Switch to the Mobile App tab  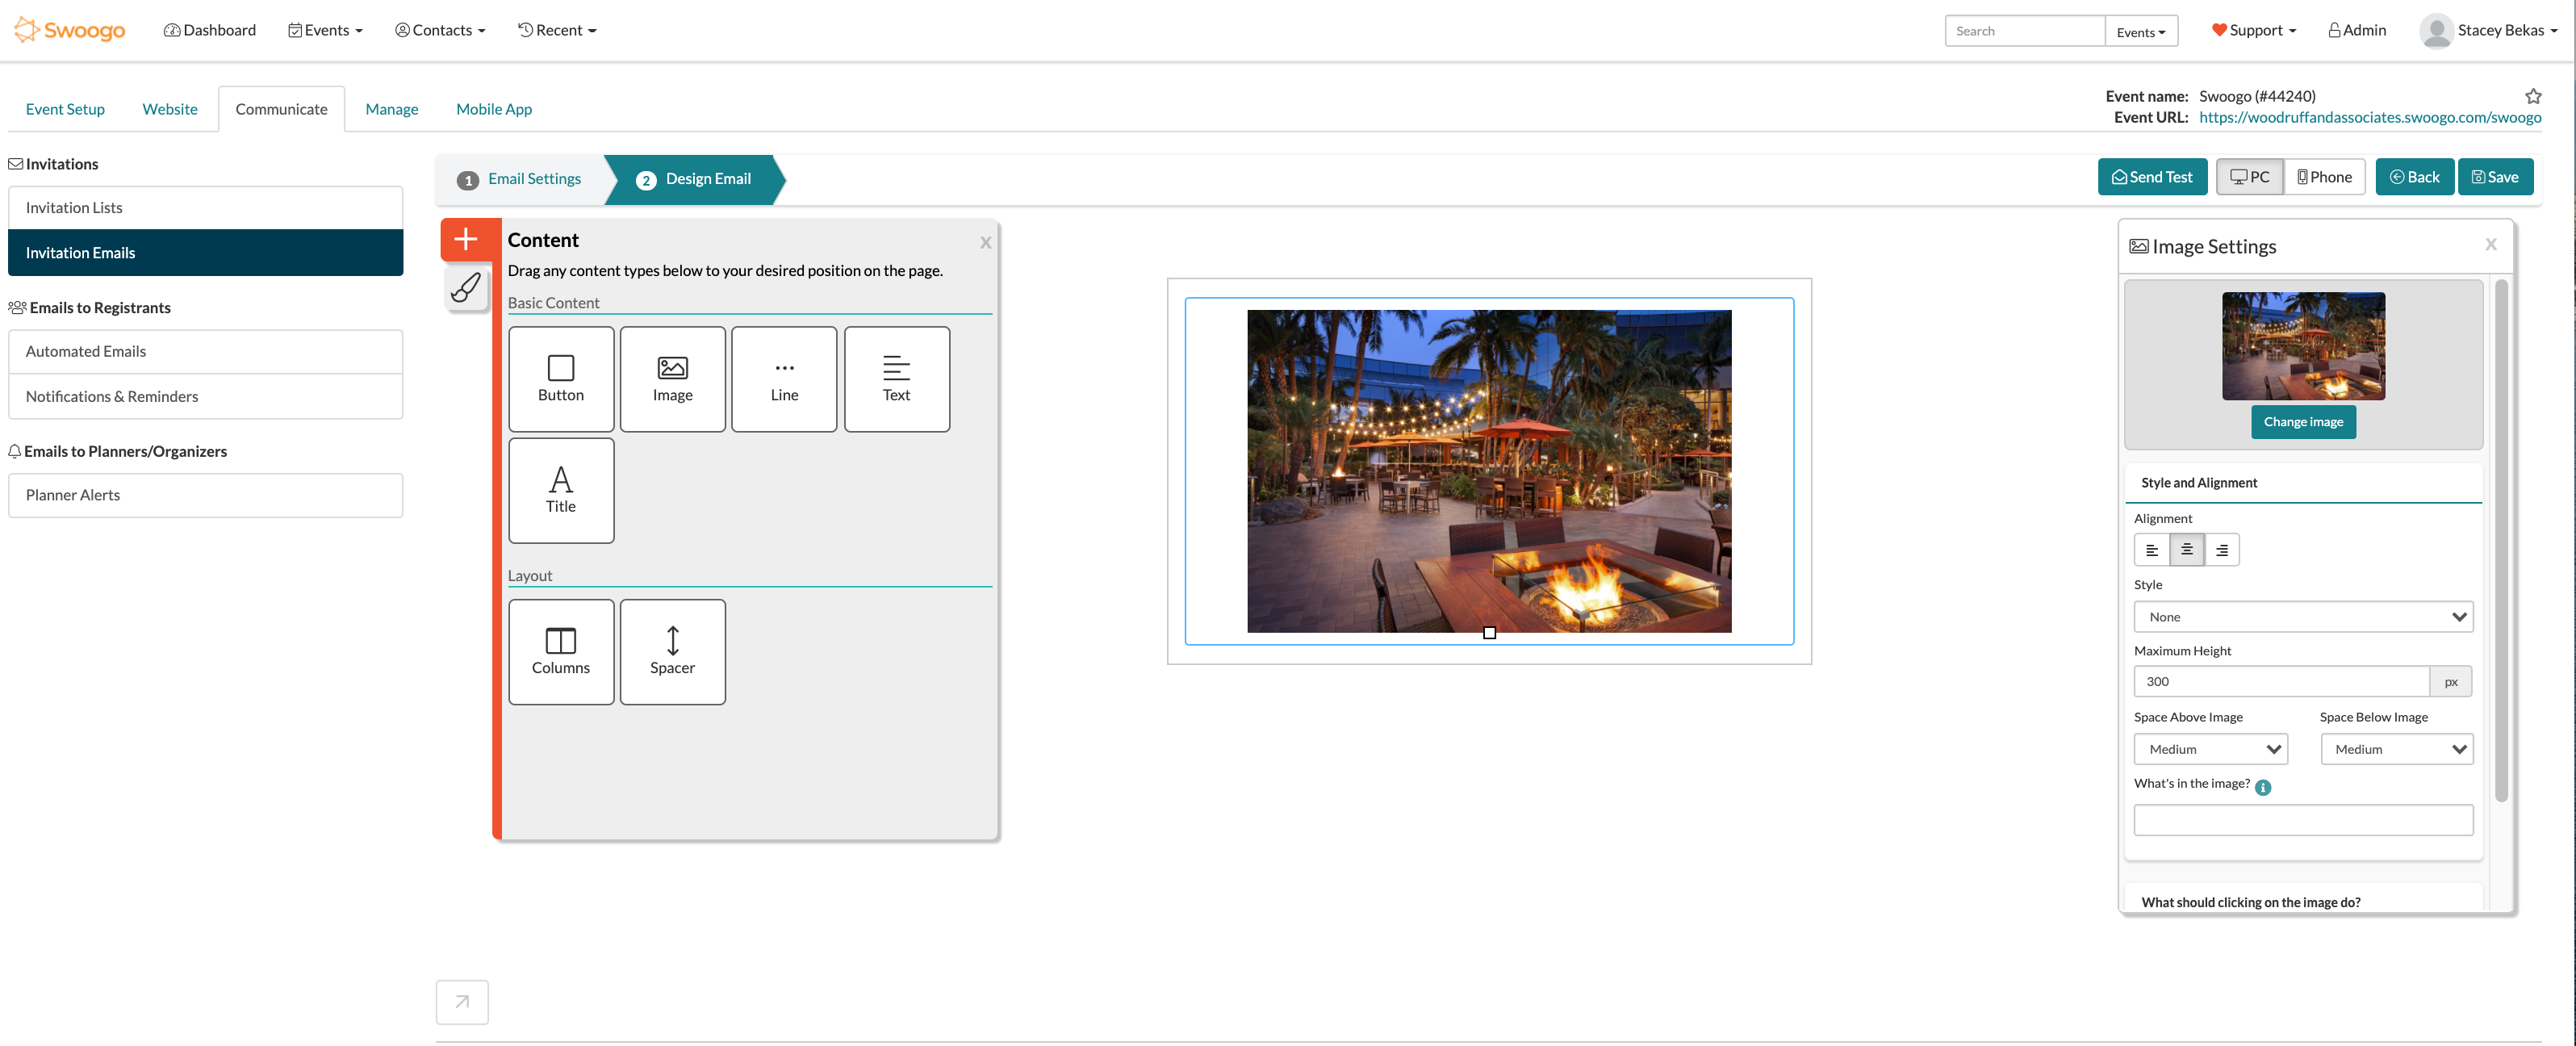(x=494, y=109)
